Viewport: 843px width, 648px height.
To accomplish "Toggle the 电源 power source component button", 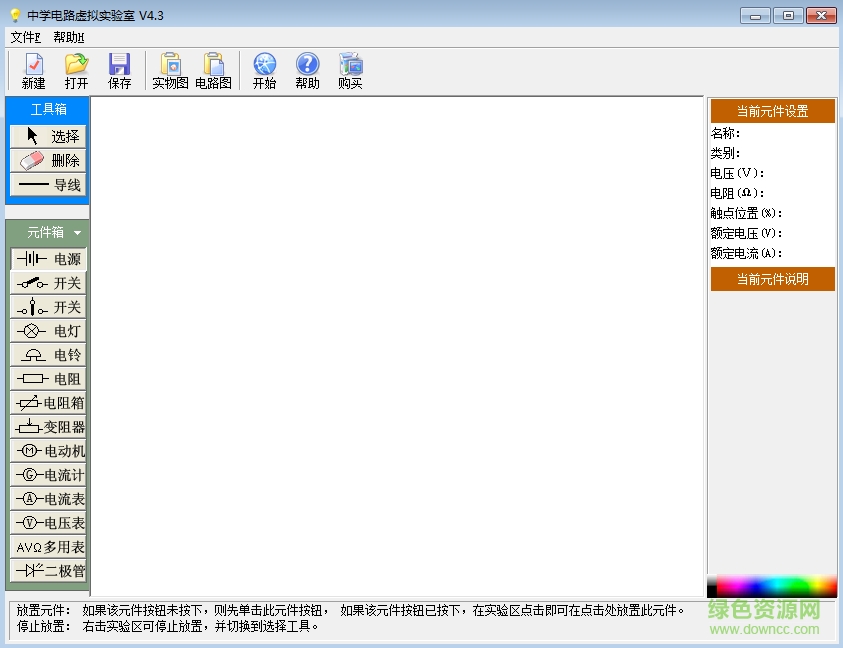I will [47, 258].
